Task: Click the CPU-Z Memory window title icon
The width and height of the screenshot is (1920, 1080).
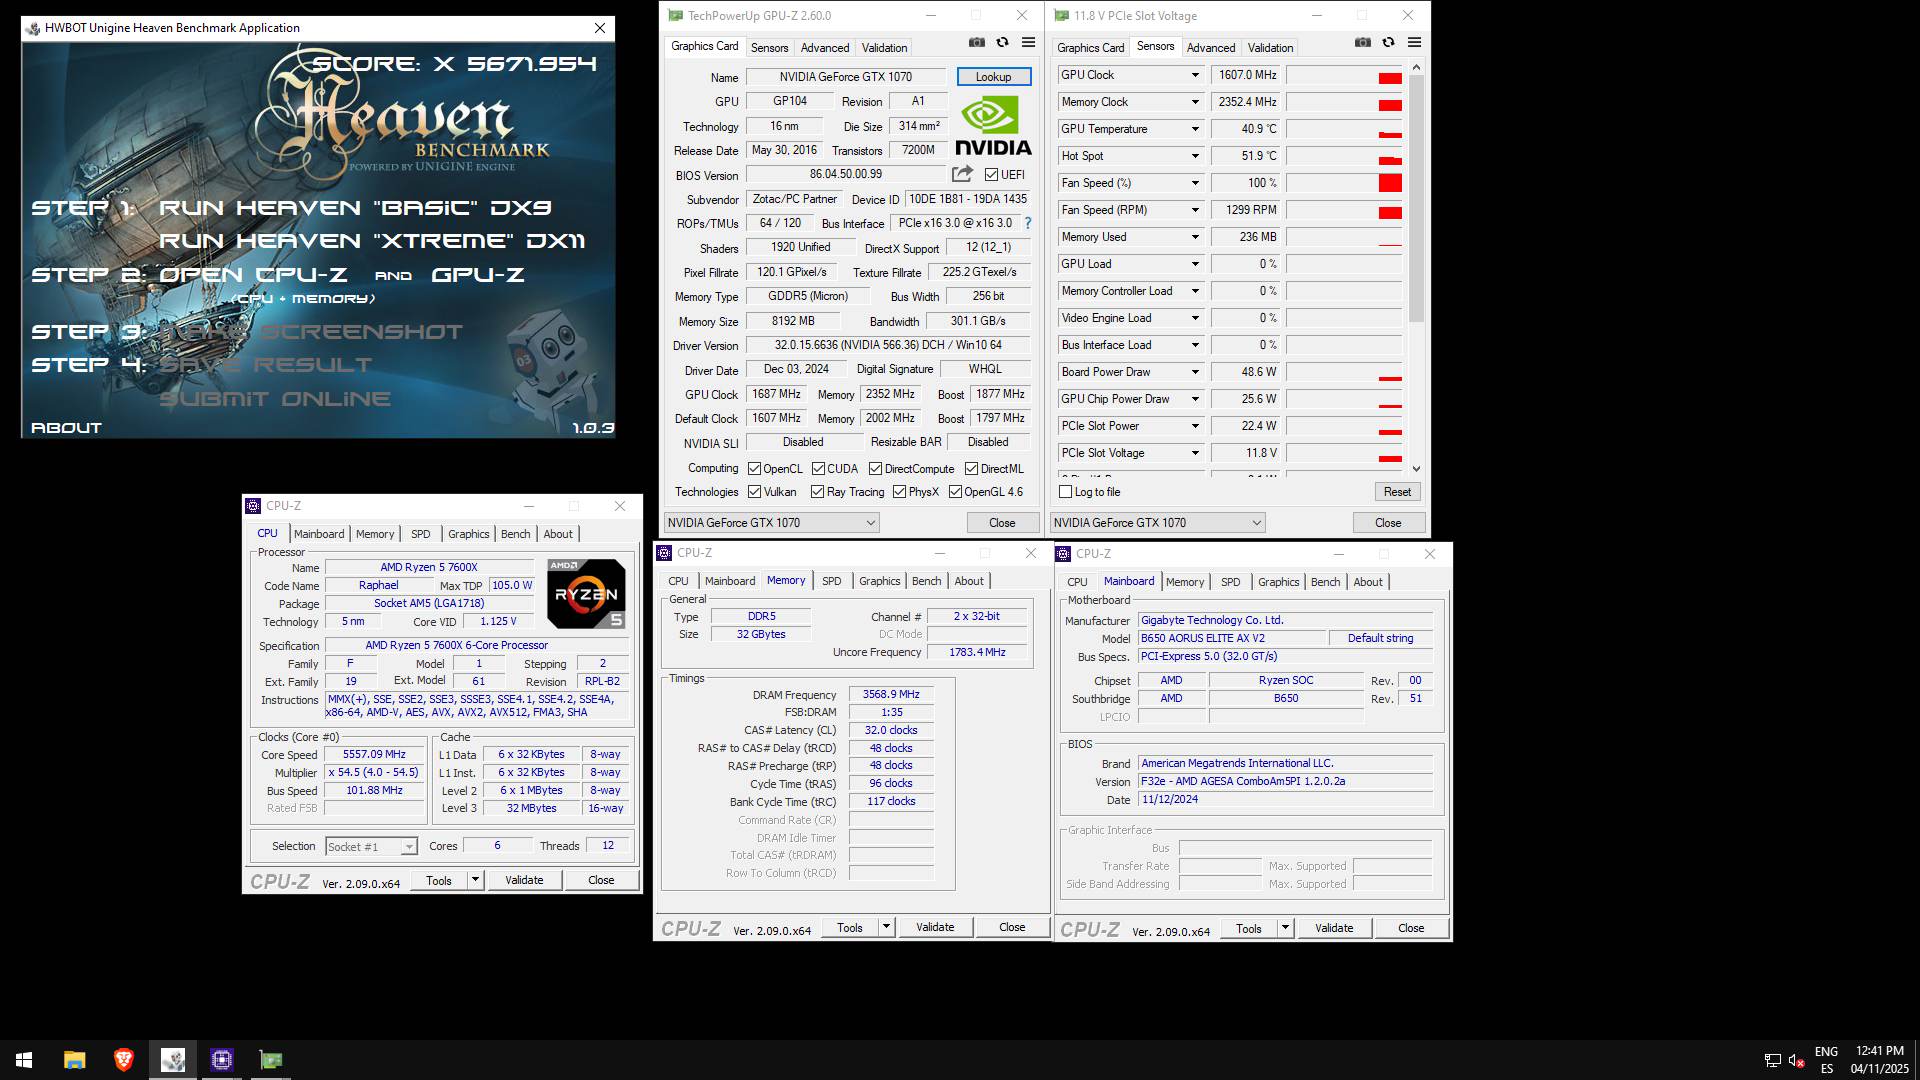Action: 664,553
